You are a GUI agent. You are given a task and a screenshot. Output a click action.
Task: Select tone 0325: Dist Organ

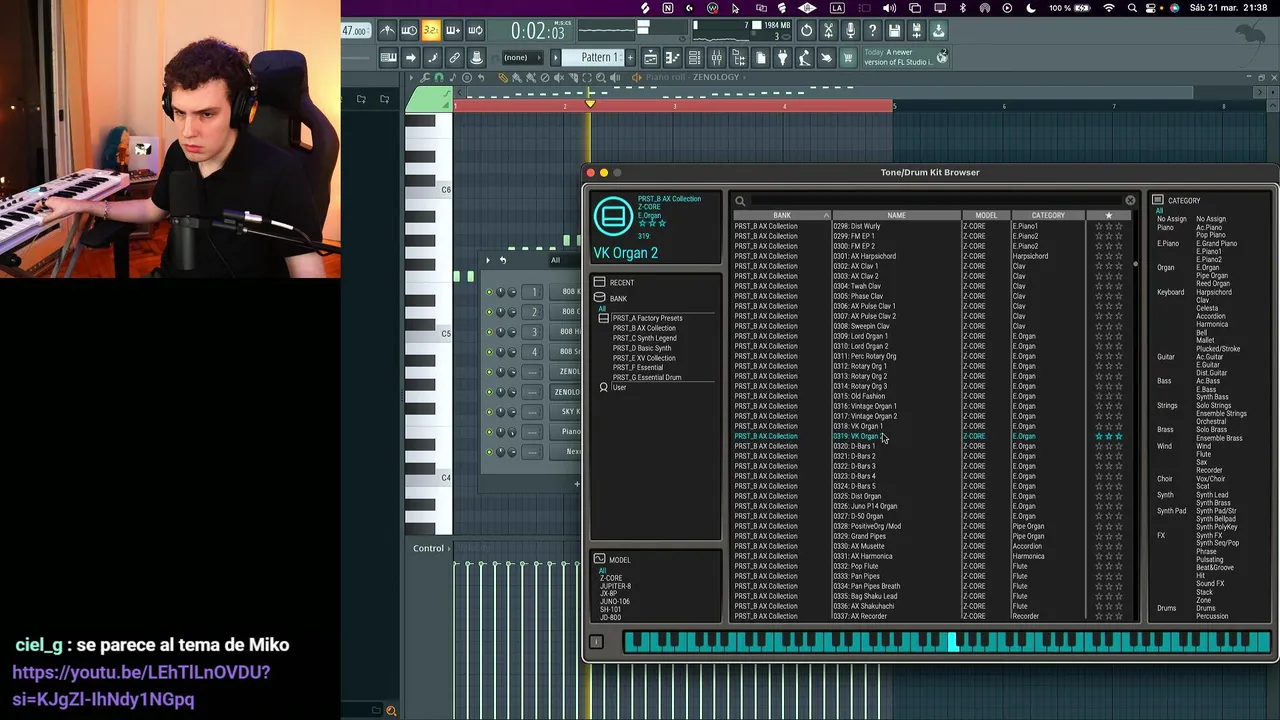[857, 496]
